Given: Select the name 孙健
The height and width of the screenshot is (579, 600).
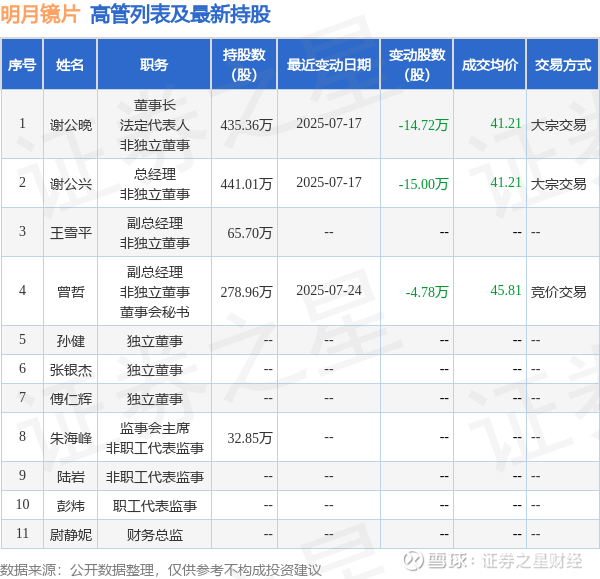Looking at the screenshot, I should coord(71,341).
